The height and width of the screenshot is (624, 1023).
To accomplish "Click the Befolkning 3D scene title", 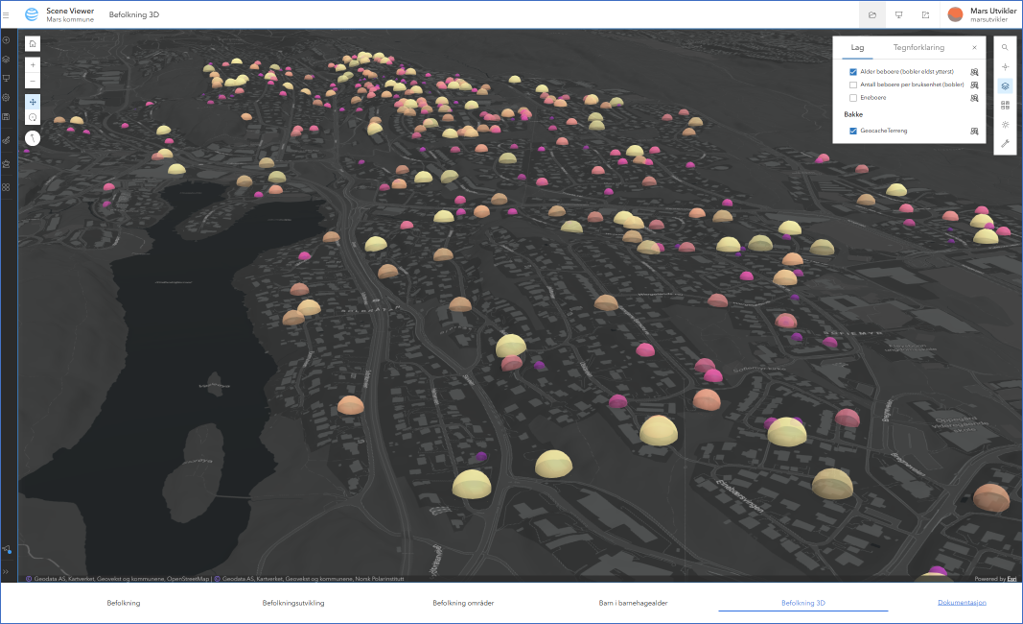I will 134,14.
